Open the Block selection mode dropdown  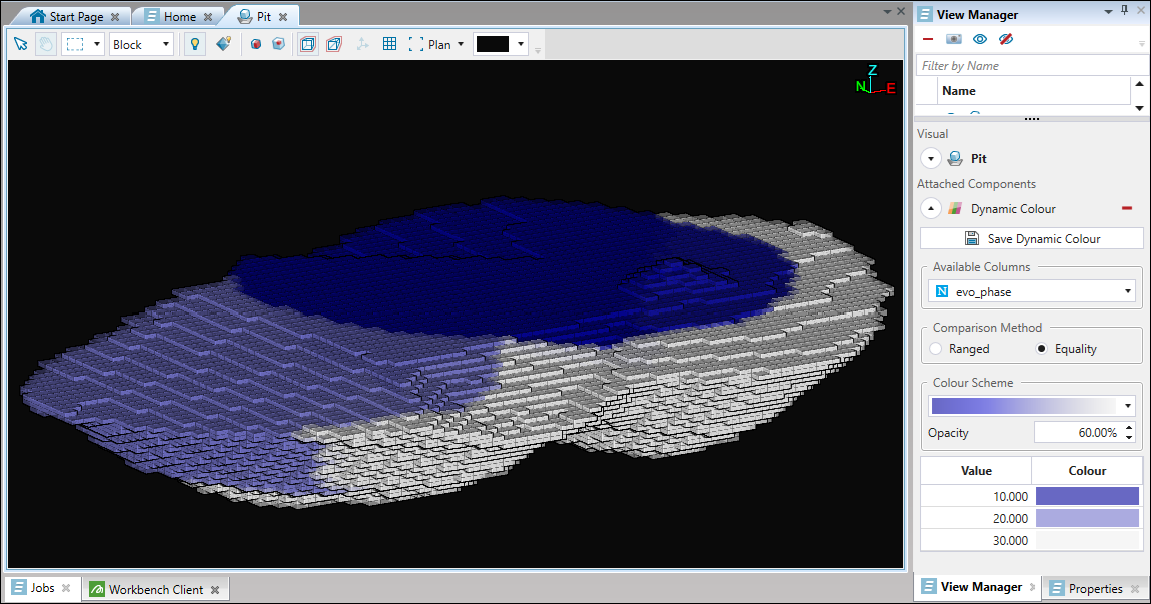(x=141, y=45)
